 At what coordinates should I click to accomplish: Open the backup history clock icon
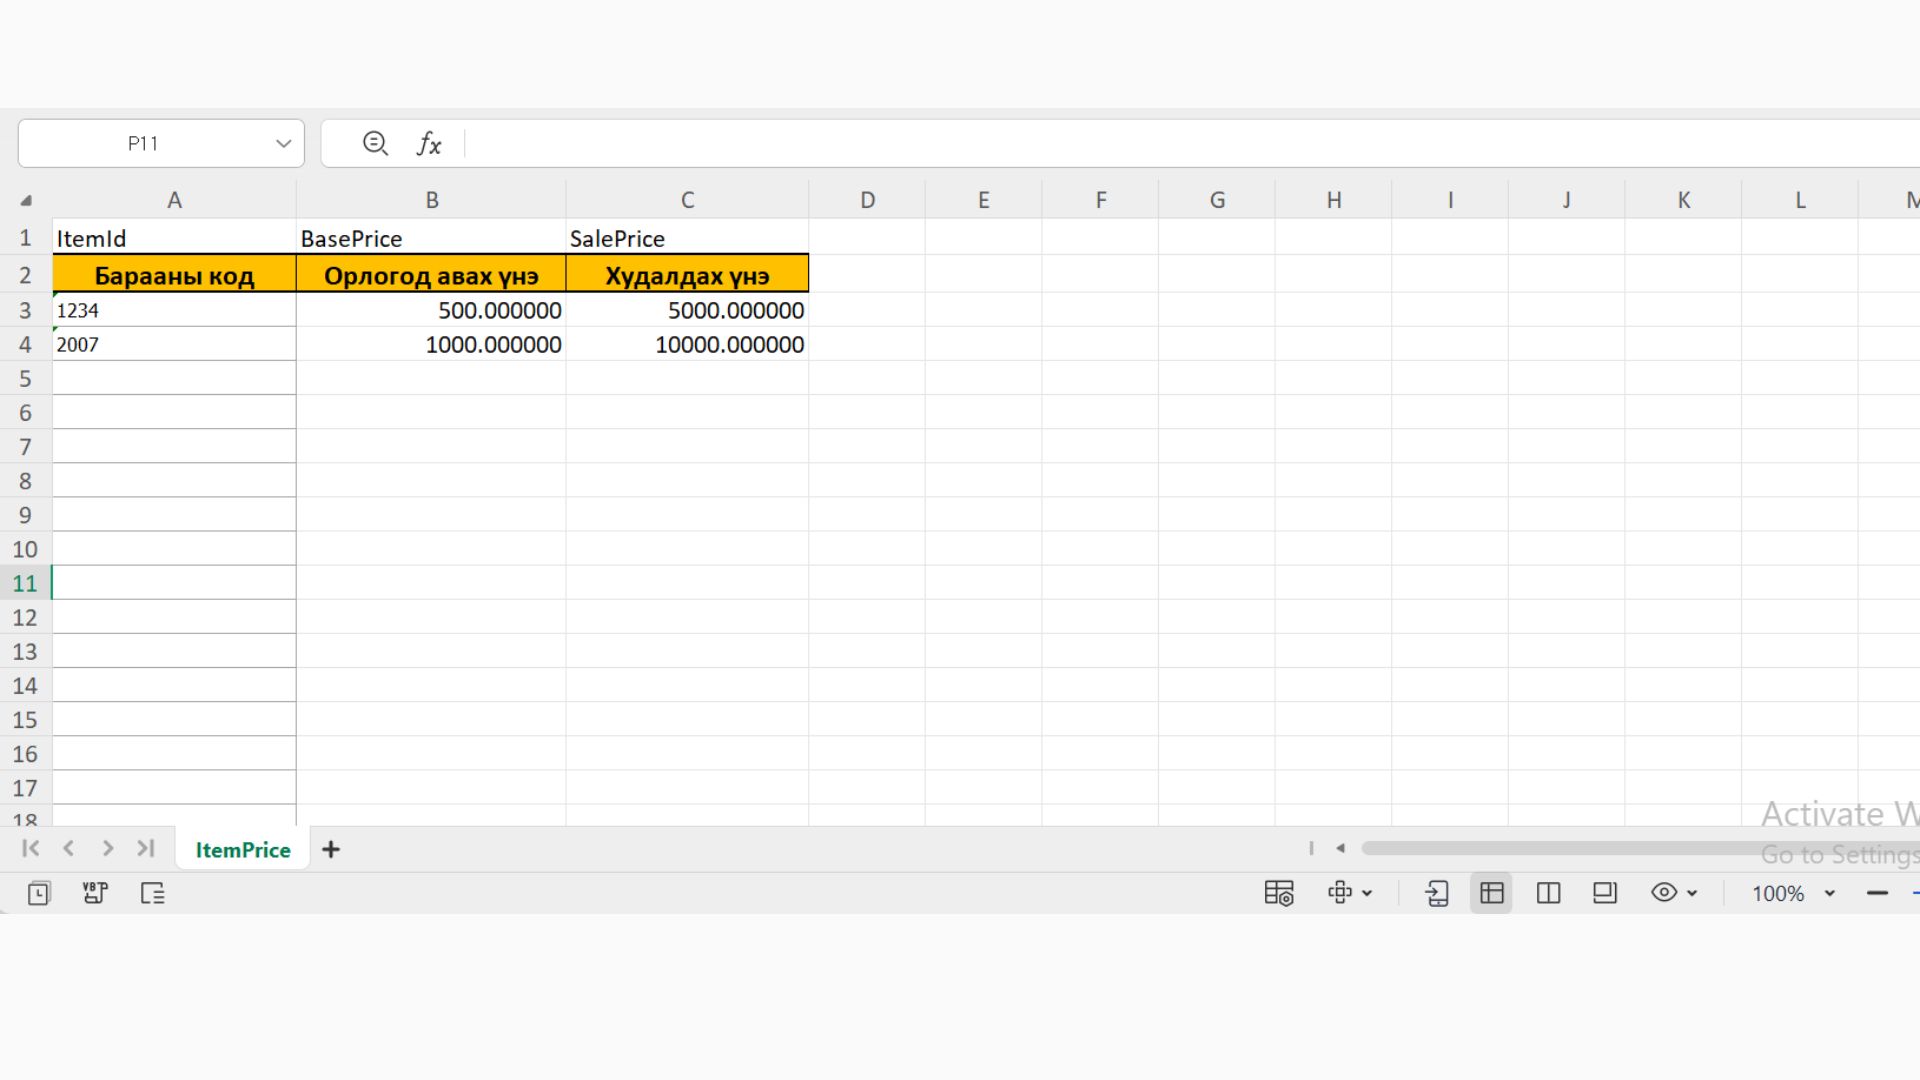[x=38, y=893]
